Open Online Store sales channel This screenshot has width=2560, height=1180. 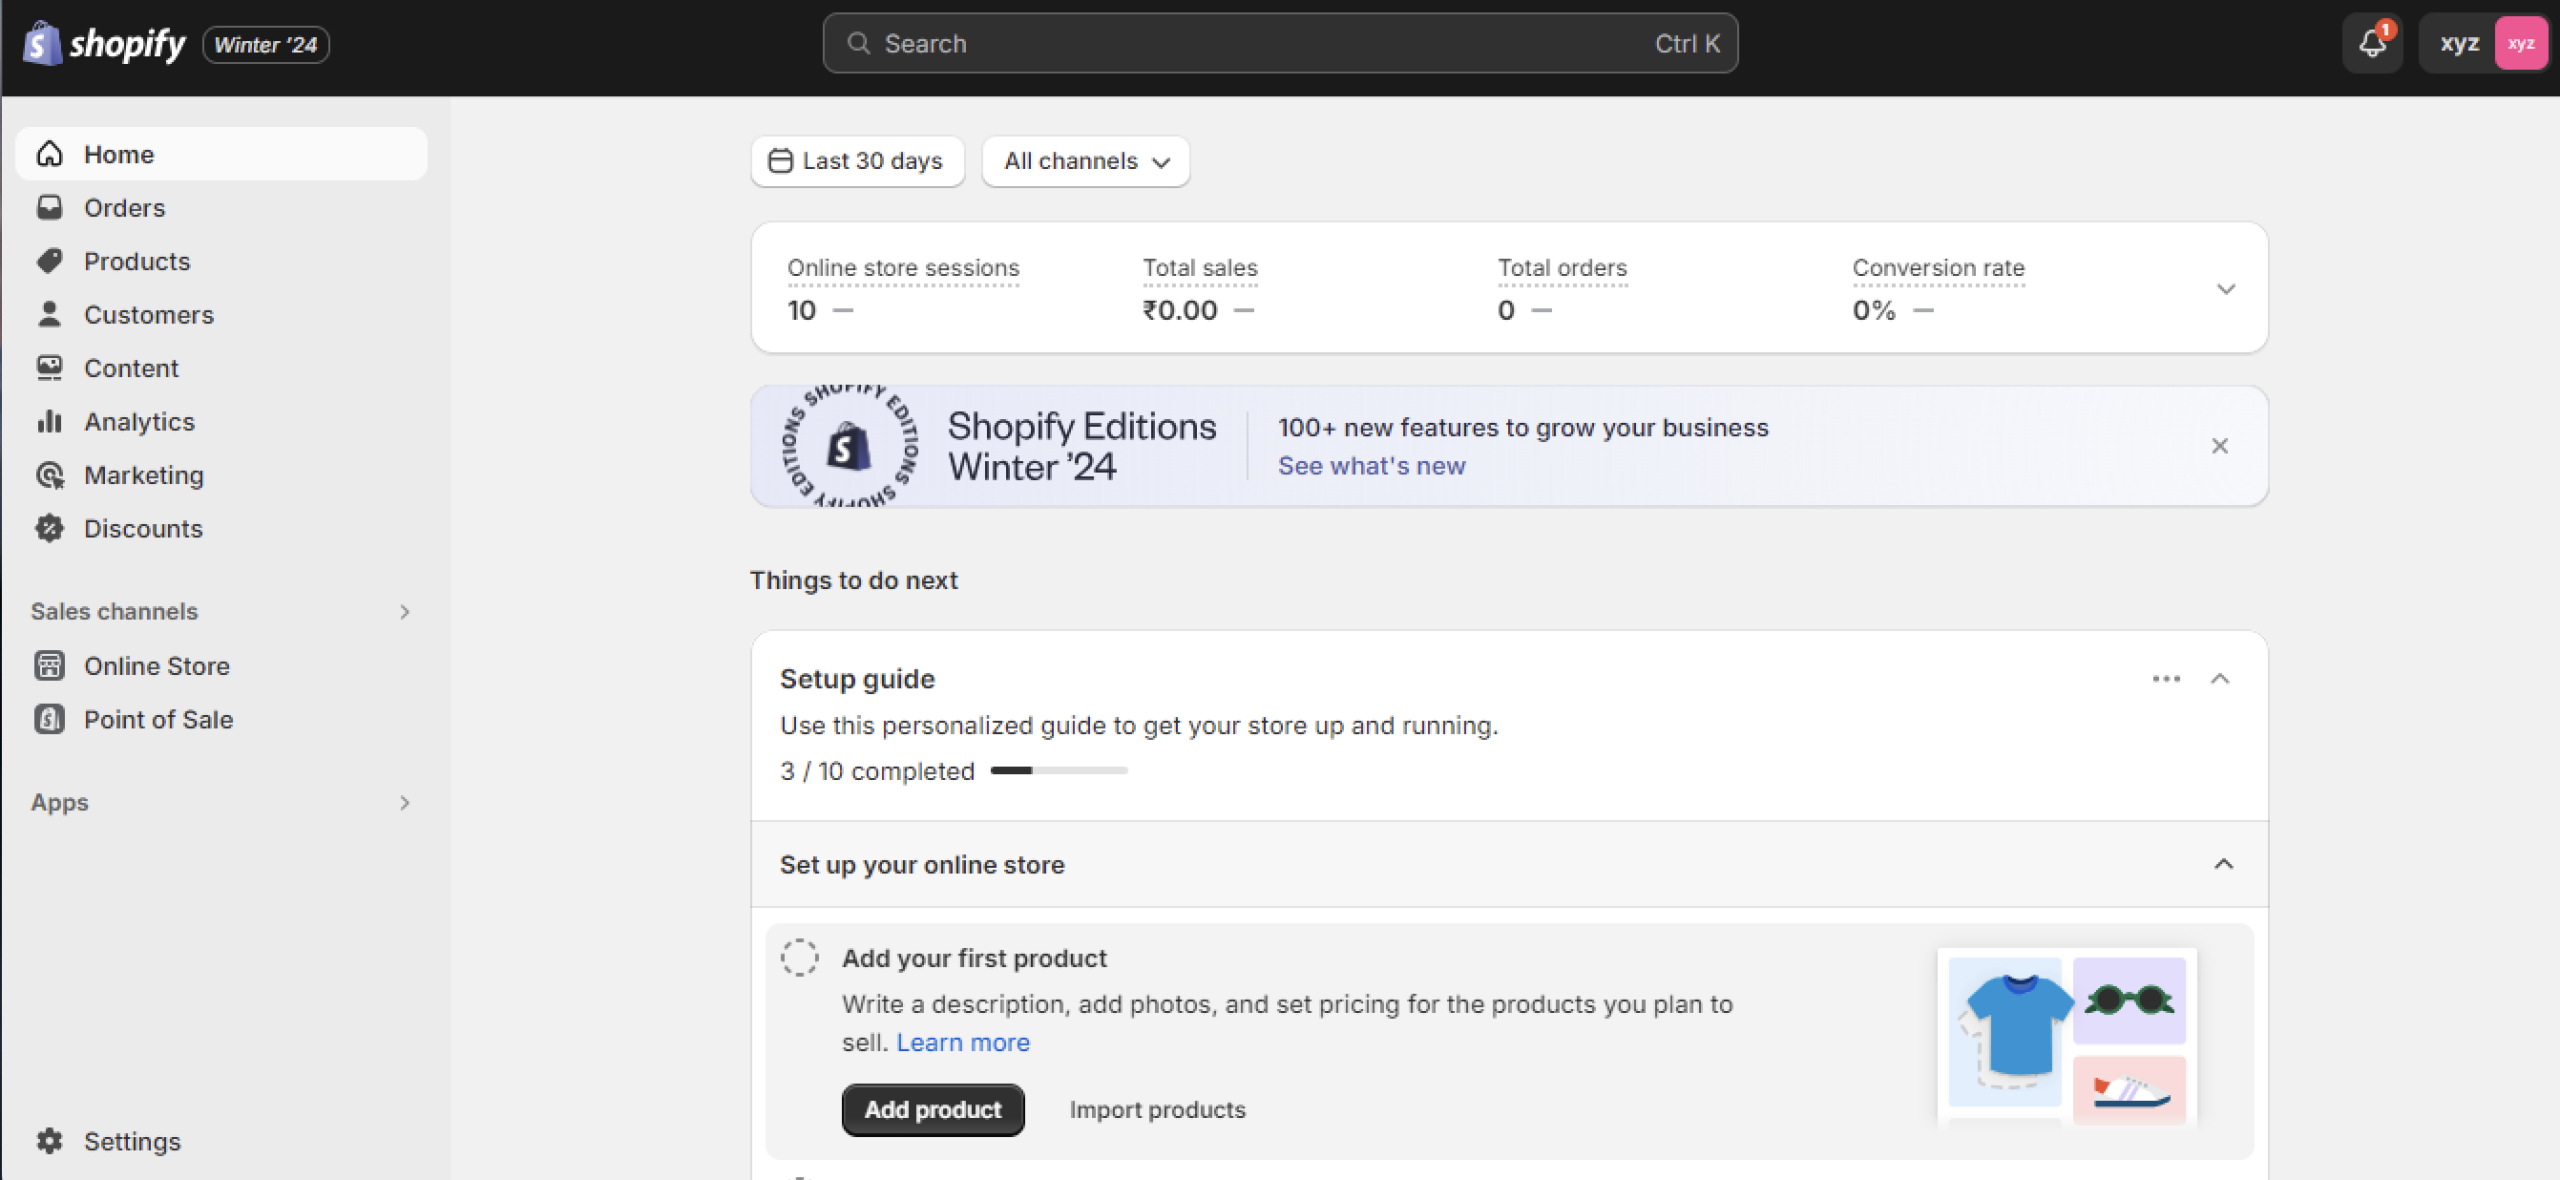pos(222,665)
